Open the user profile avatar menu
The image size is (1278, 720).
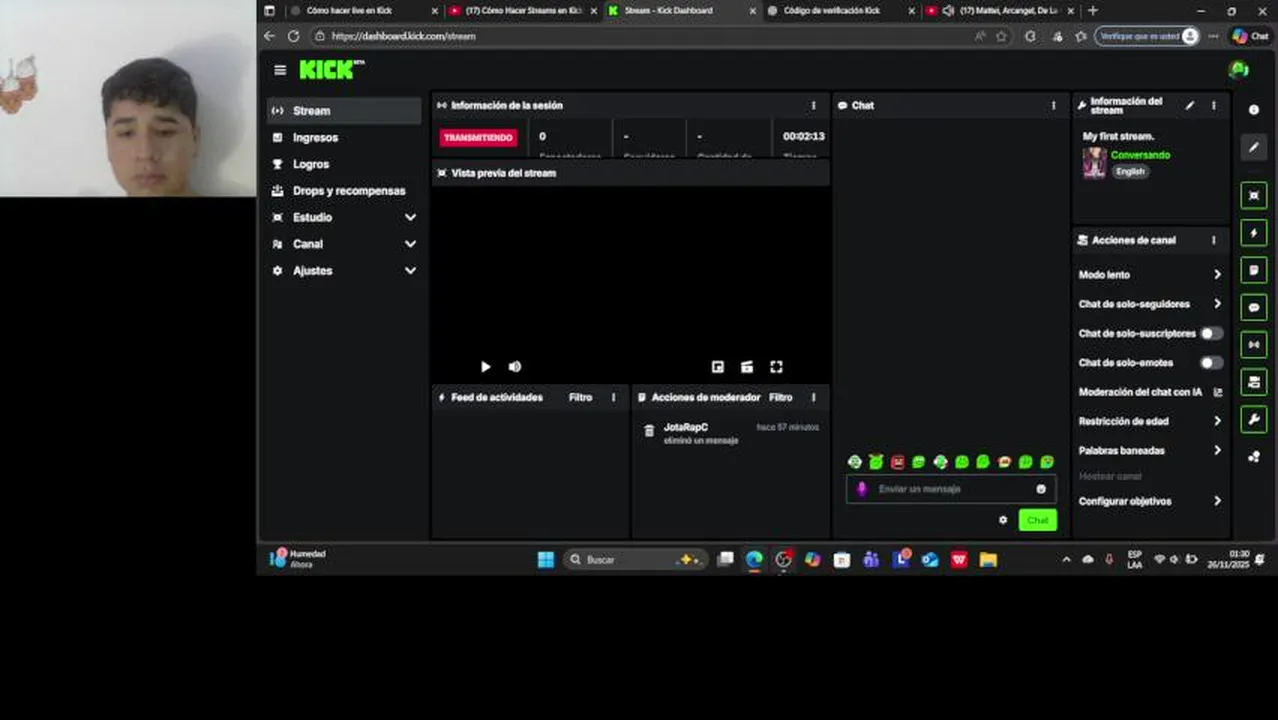click(x=1239, y=69)
